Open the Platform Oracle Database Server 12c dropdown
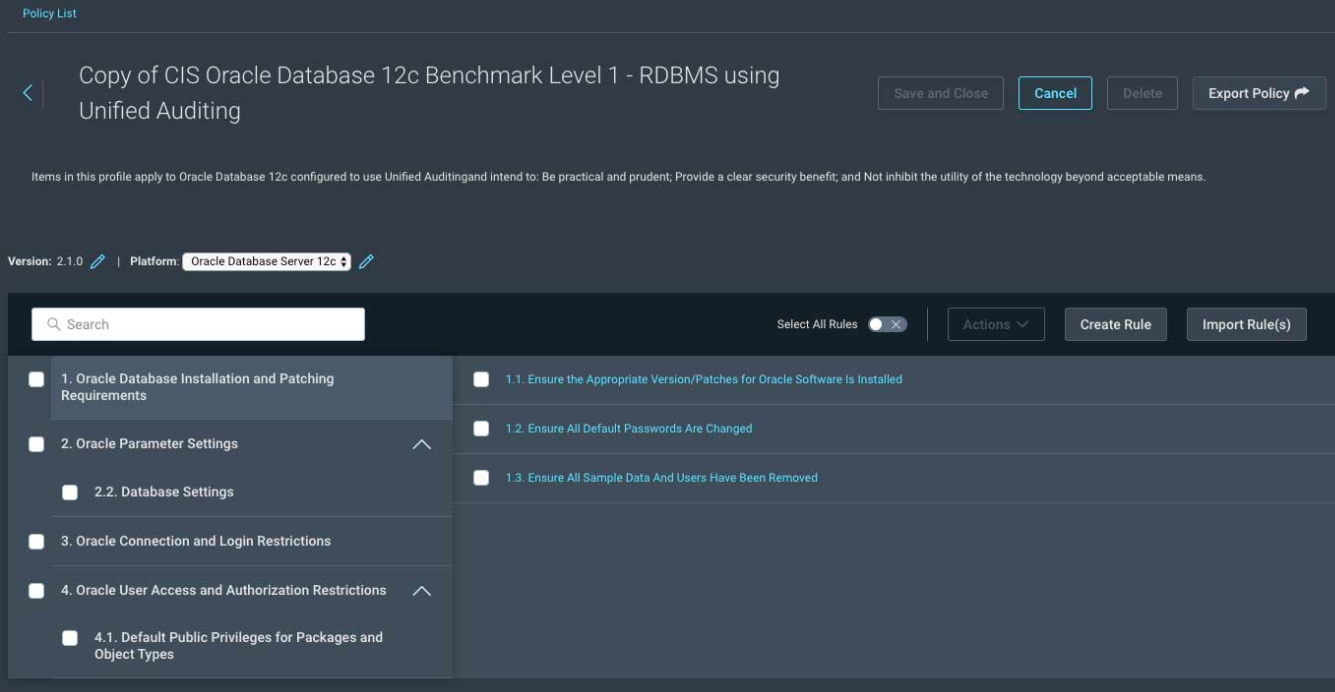 (266, 261)
